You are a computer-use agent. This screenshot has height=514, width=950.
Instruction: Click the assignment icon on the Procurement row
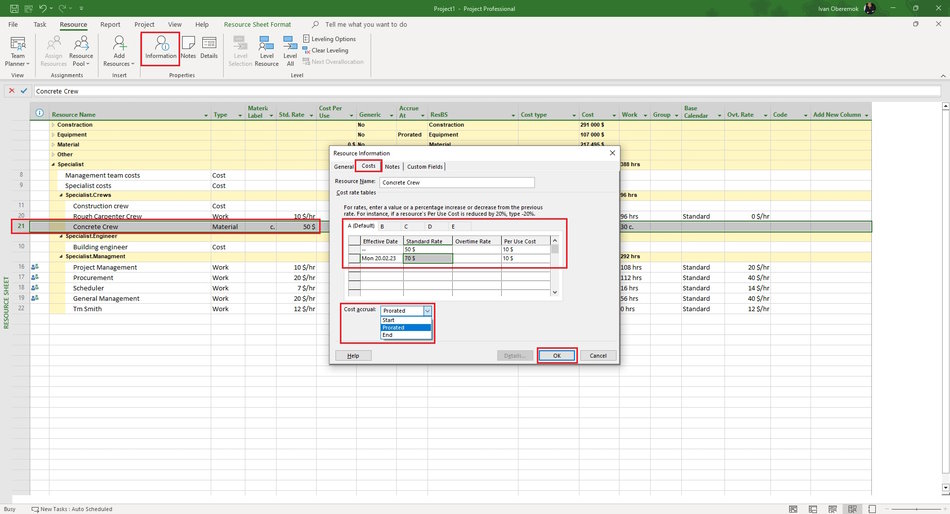click(35, 277)
